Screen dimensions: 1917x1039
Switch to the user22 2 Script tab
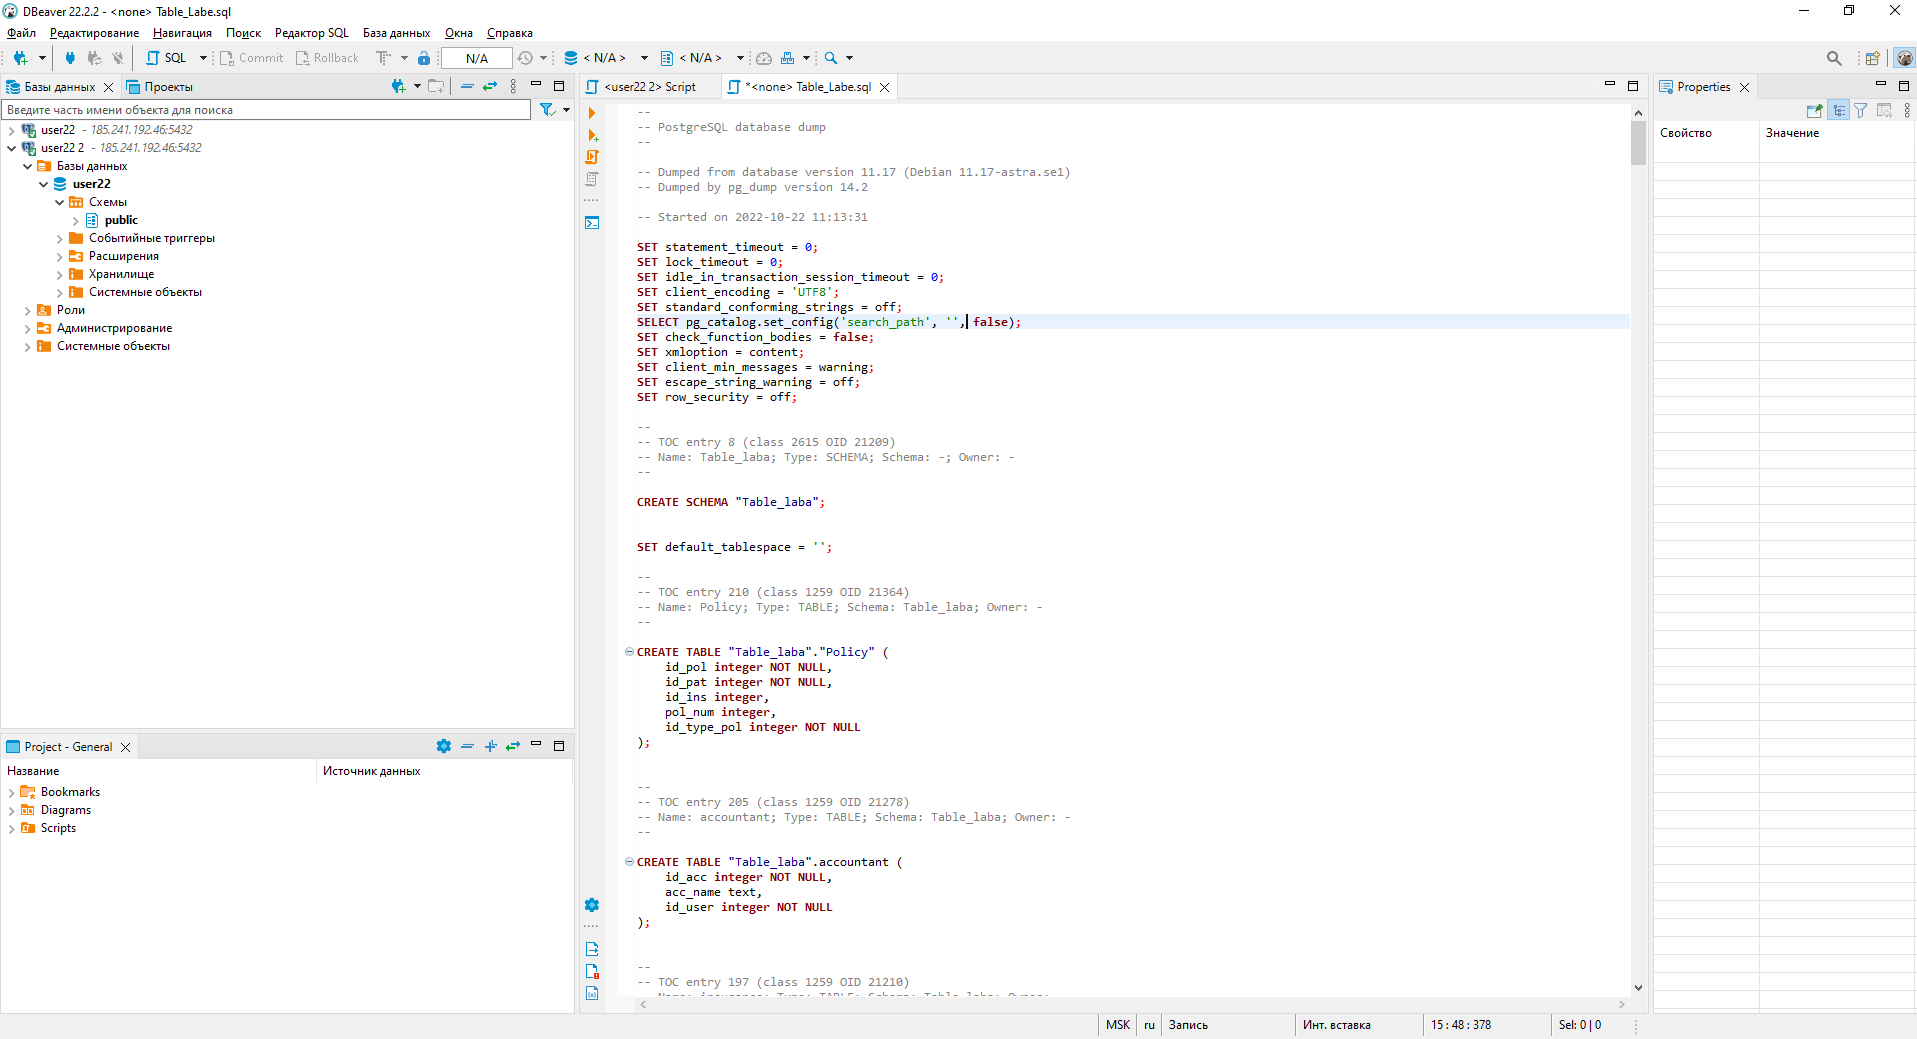(650, 87)
